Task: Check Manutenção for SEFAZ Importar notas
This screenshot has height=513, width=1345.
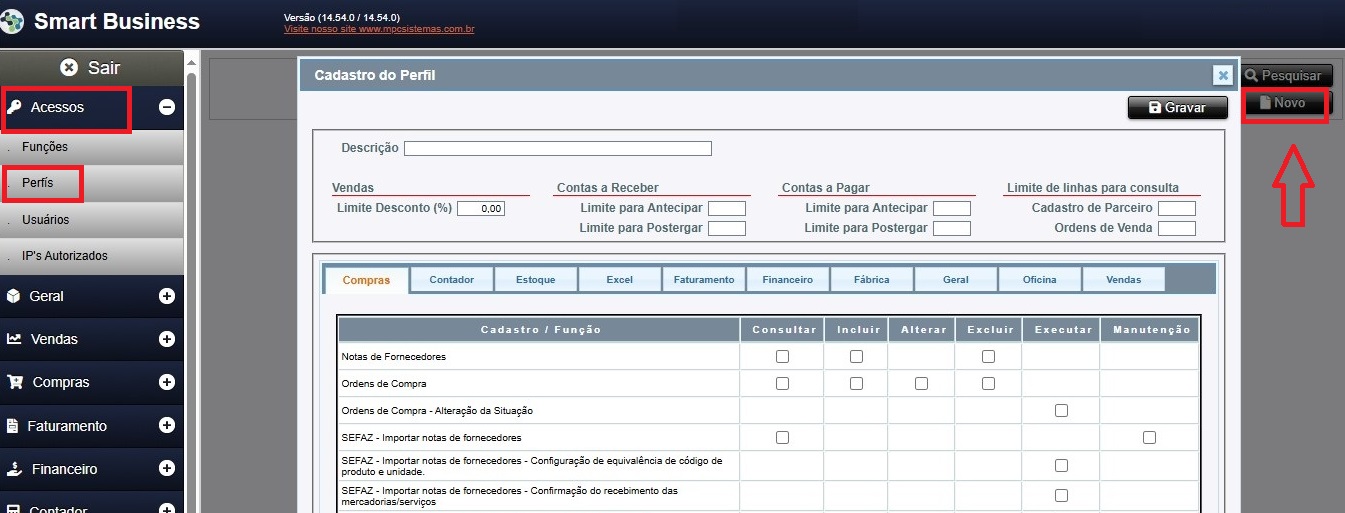Action: click(1149, 437)
